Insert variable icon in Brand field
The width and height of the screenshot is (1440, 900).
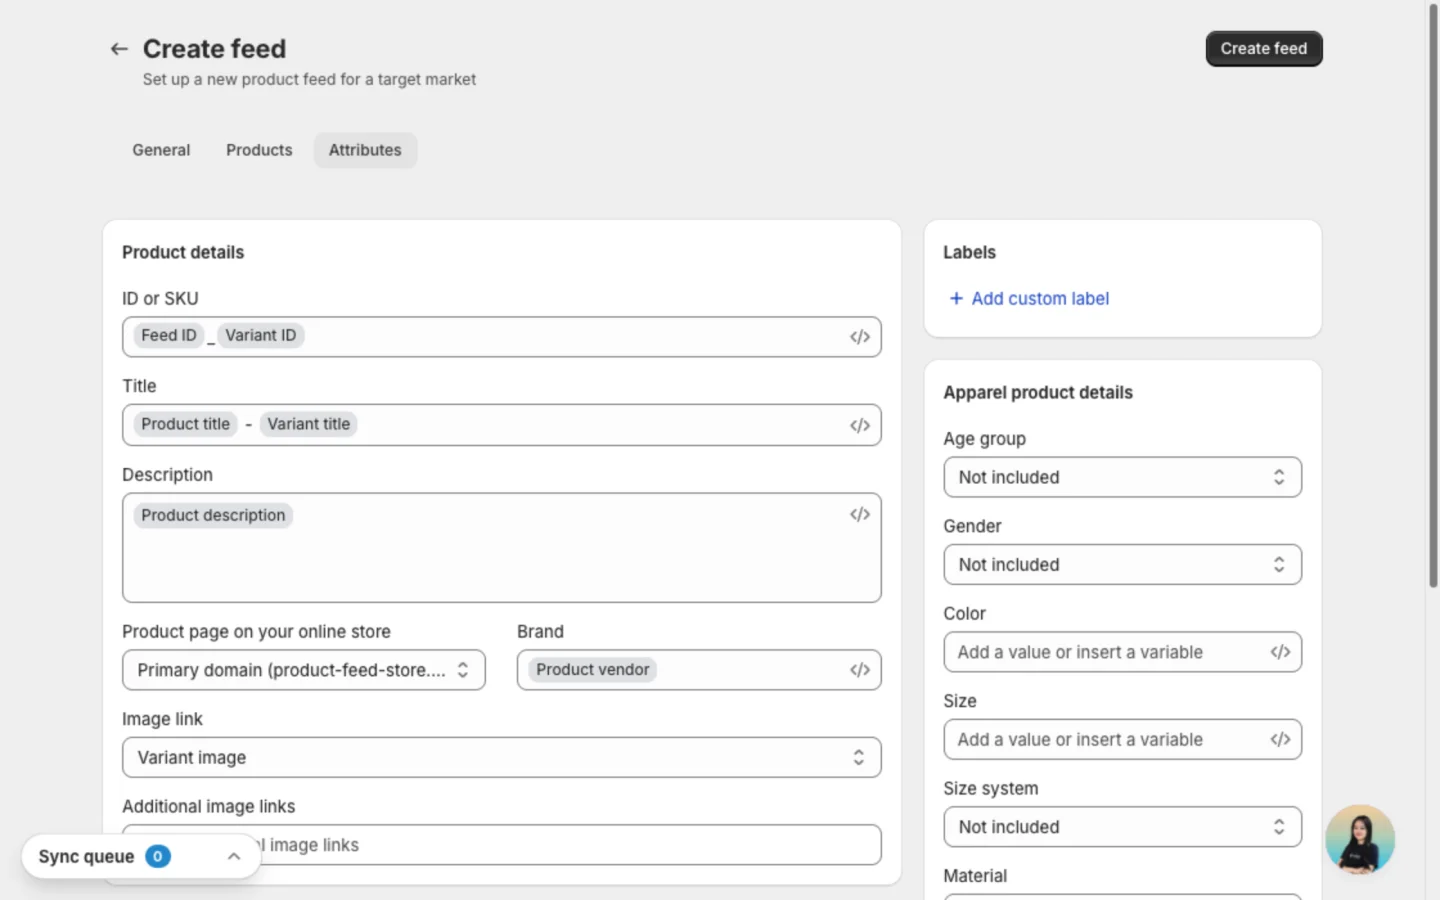pos(860,670)
